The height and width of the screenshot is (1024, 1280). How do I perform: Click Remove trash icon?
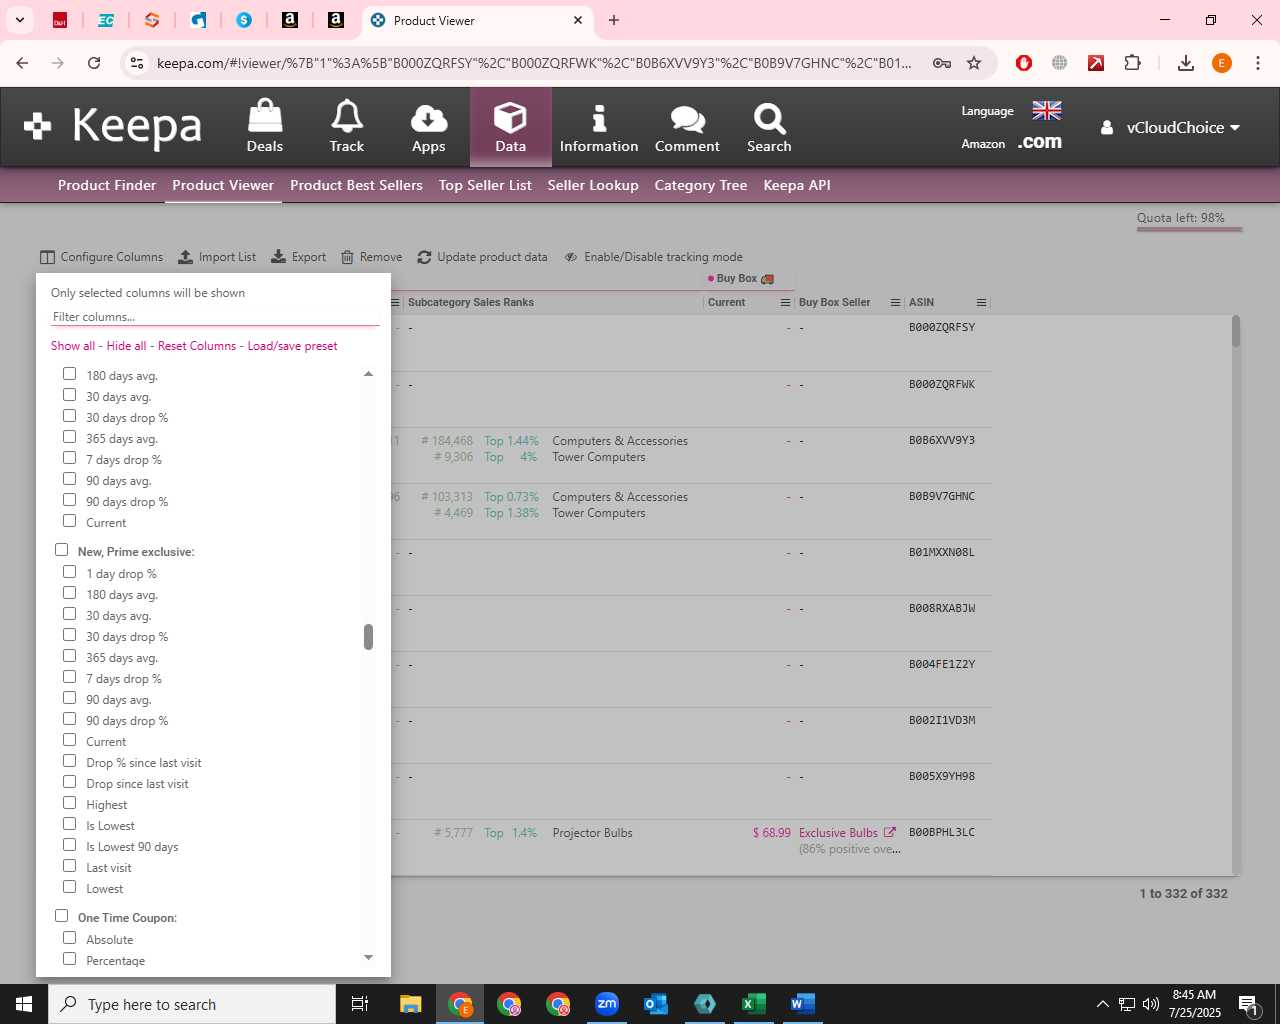click(x=348, y=257)
